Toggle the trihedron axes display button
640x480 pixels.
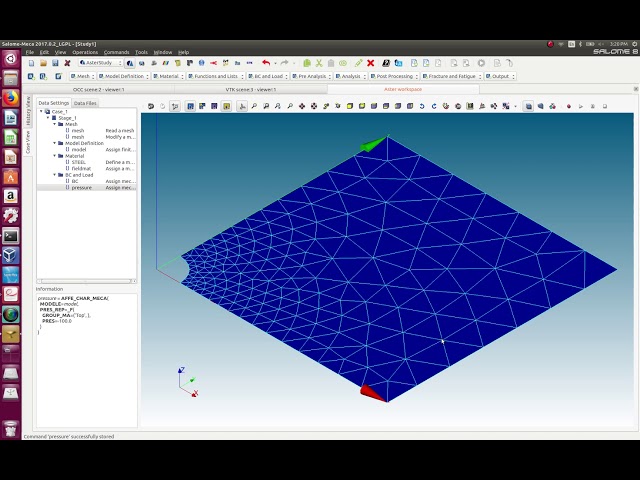coord(242,106)
